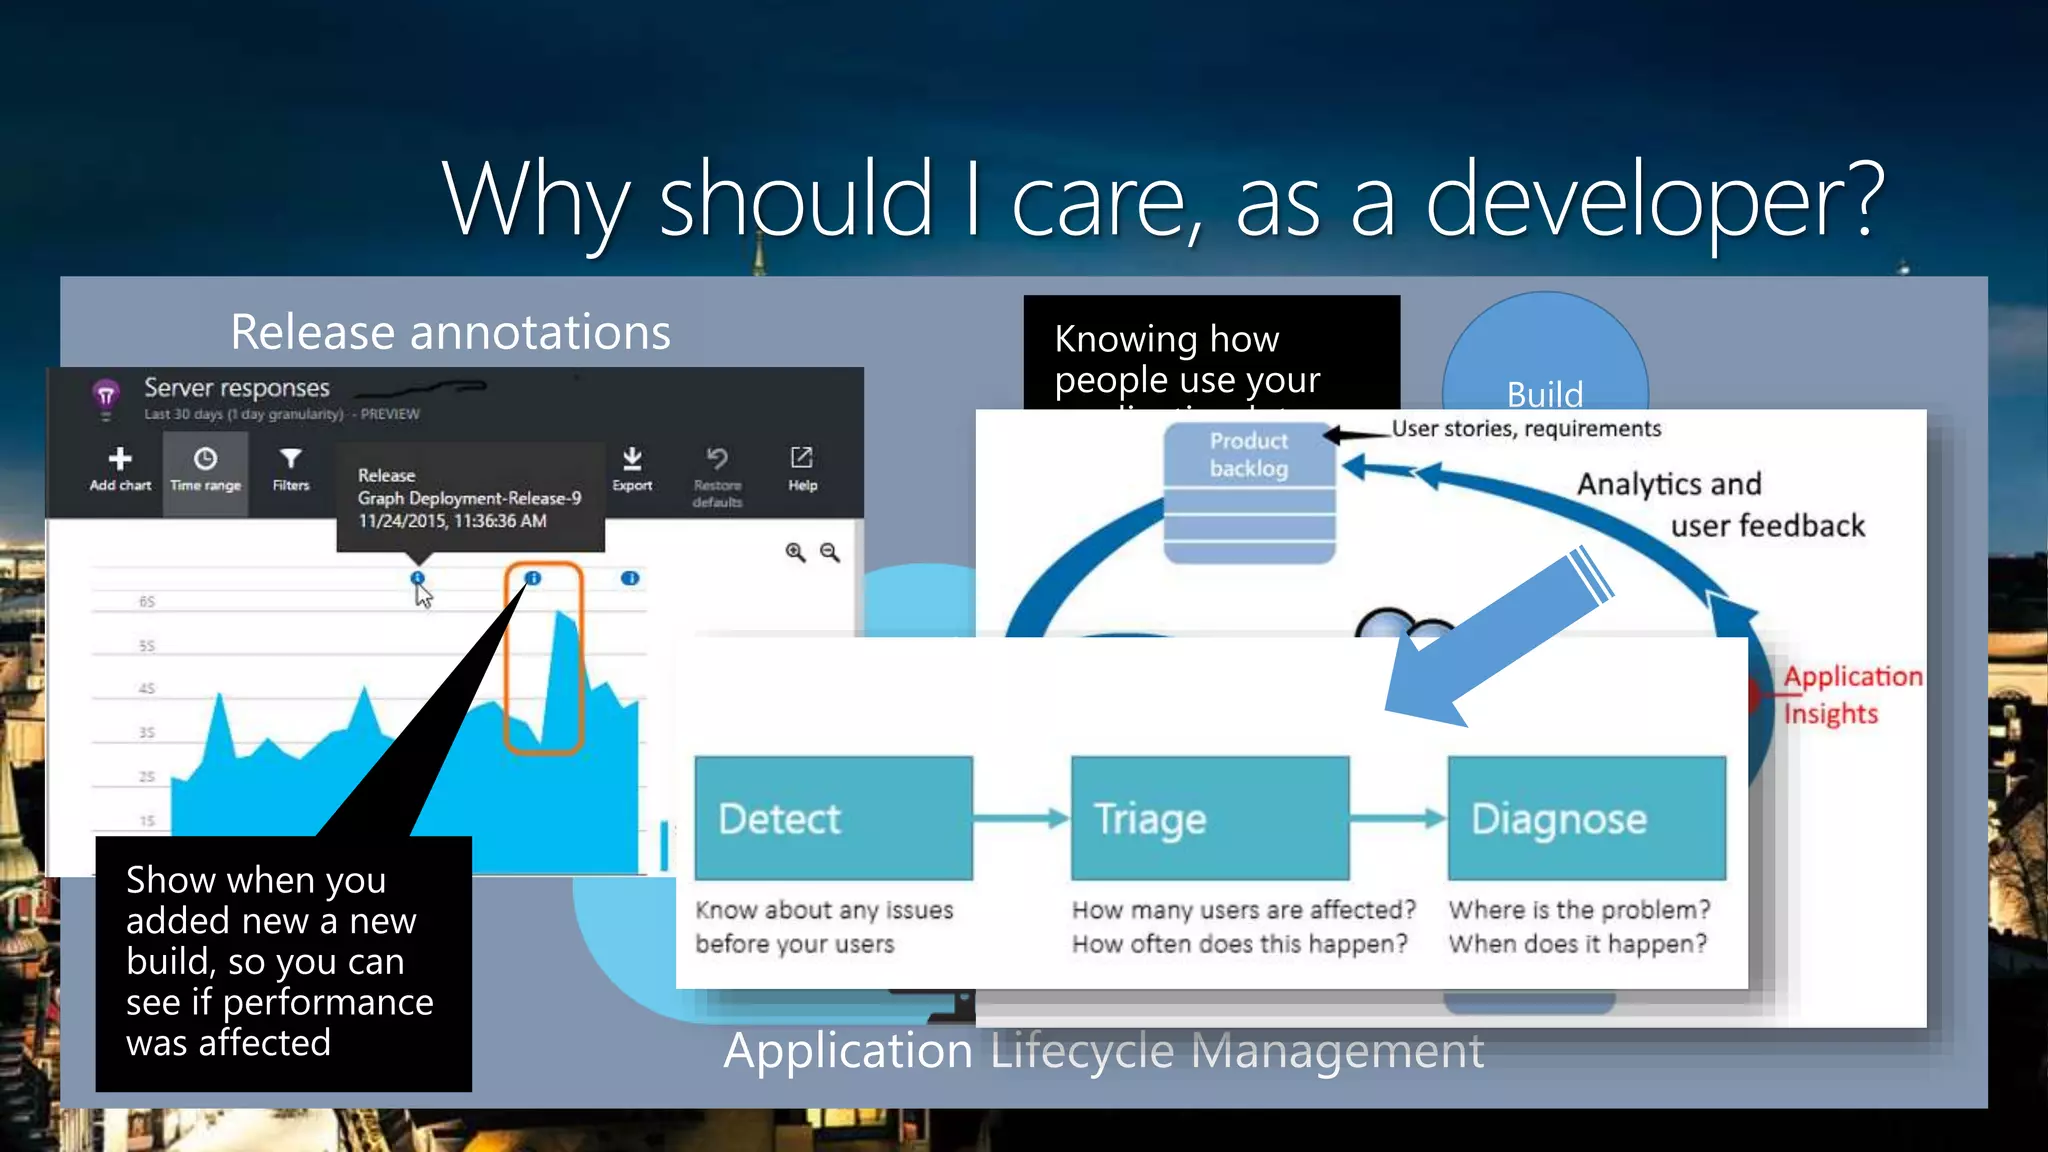Click the 'Show when you added' callout box
2048x1152 pixels.
click(283, 963)
